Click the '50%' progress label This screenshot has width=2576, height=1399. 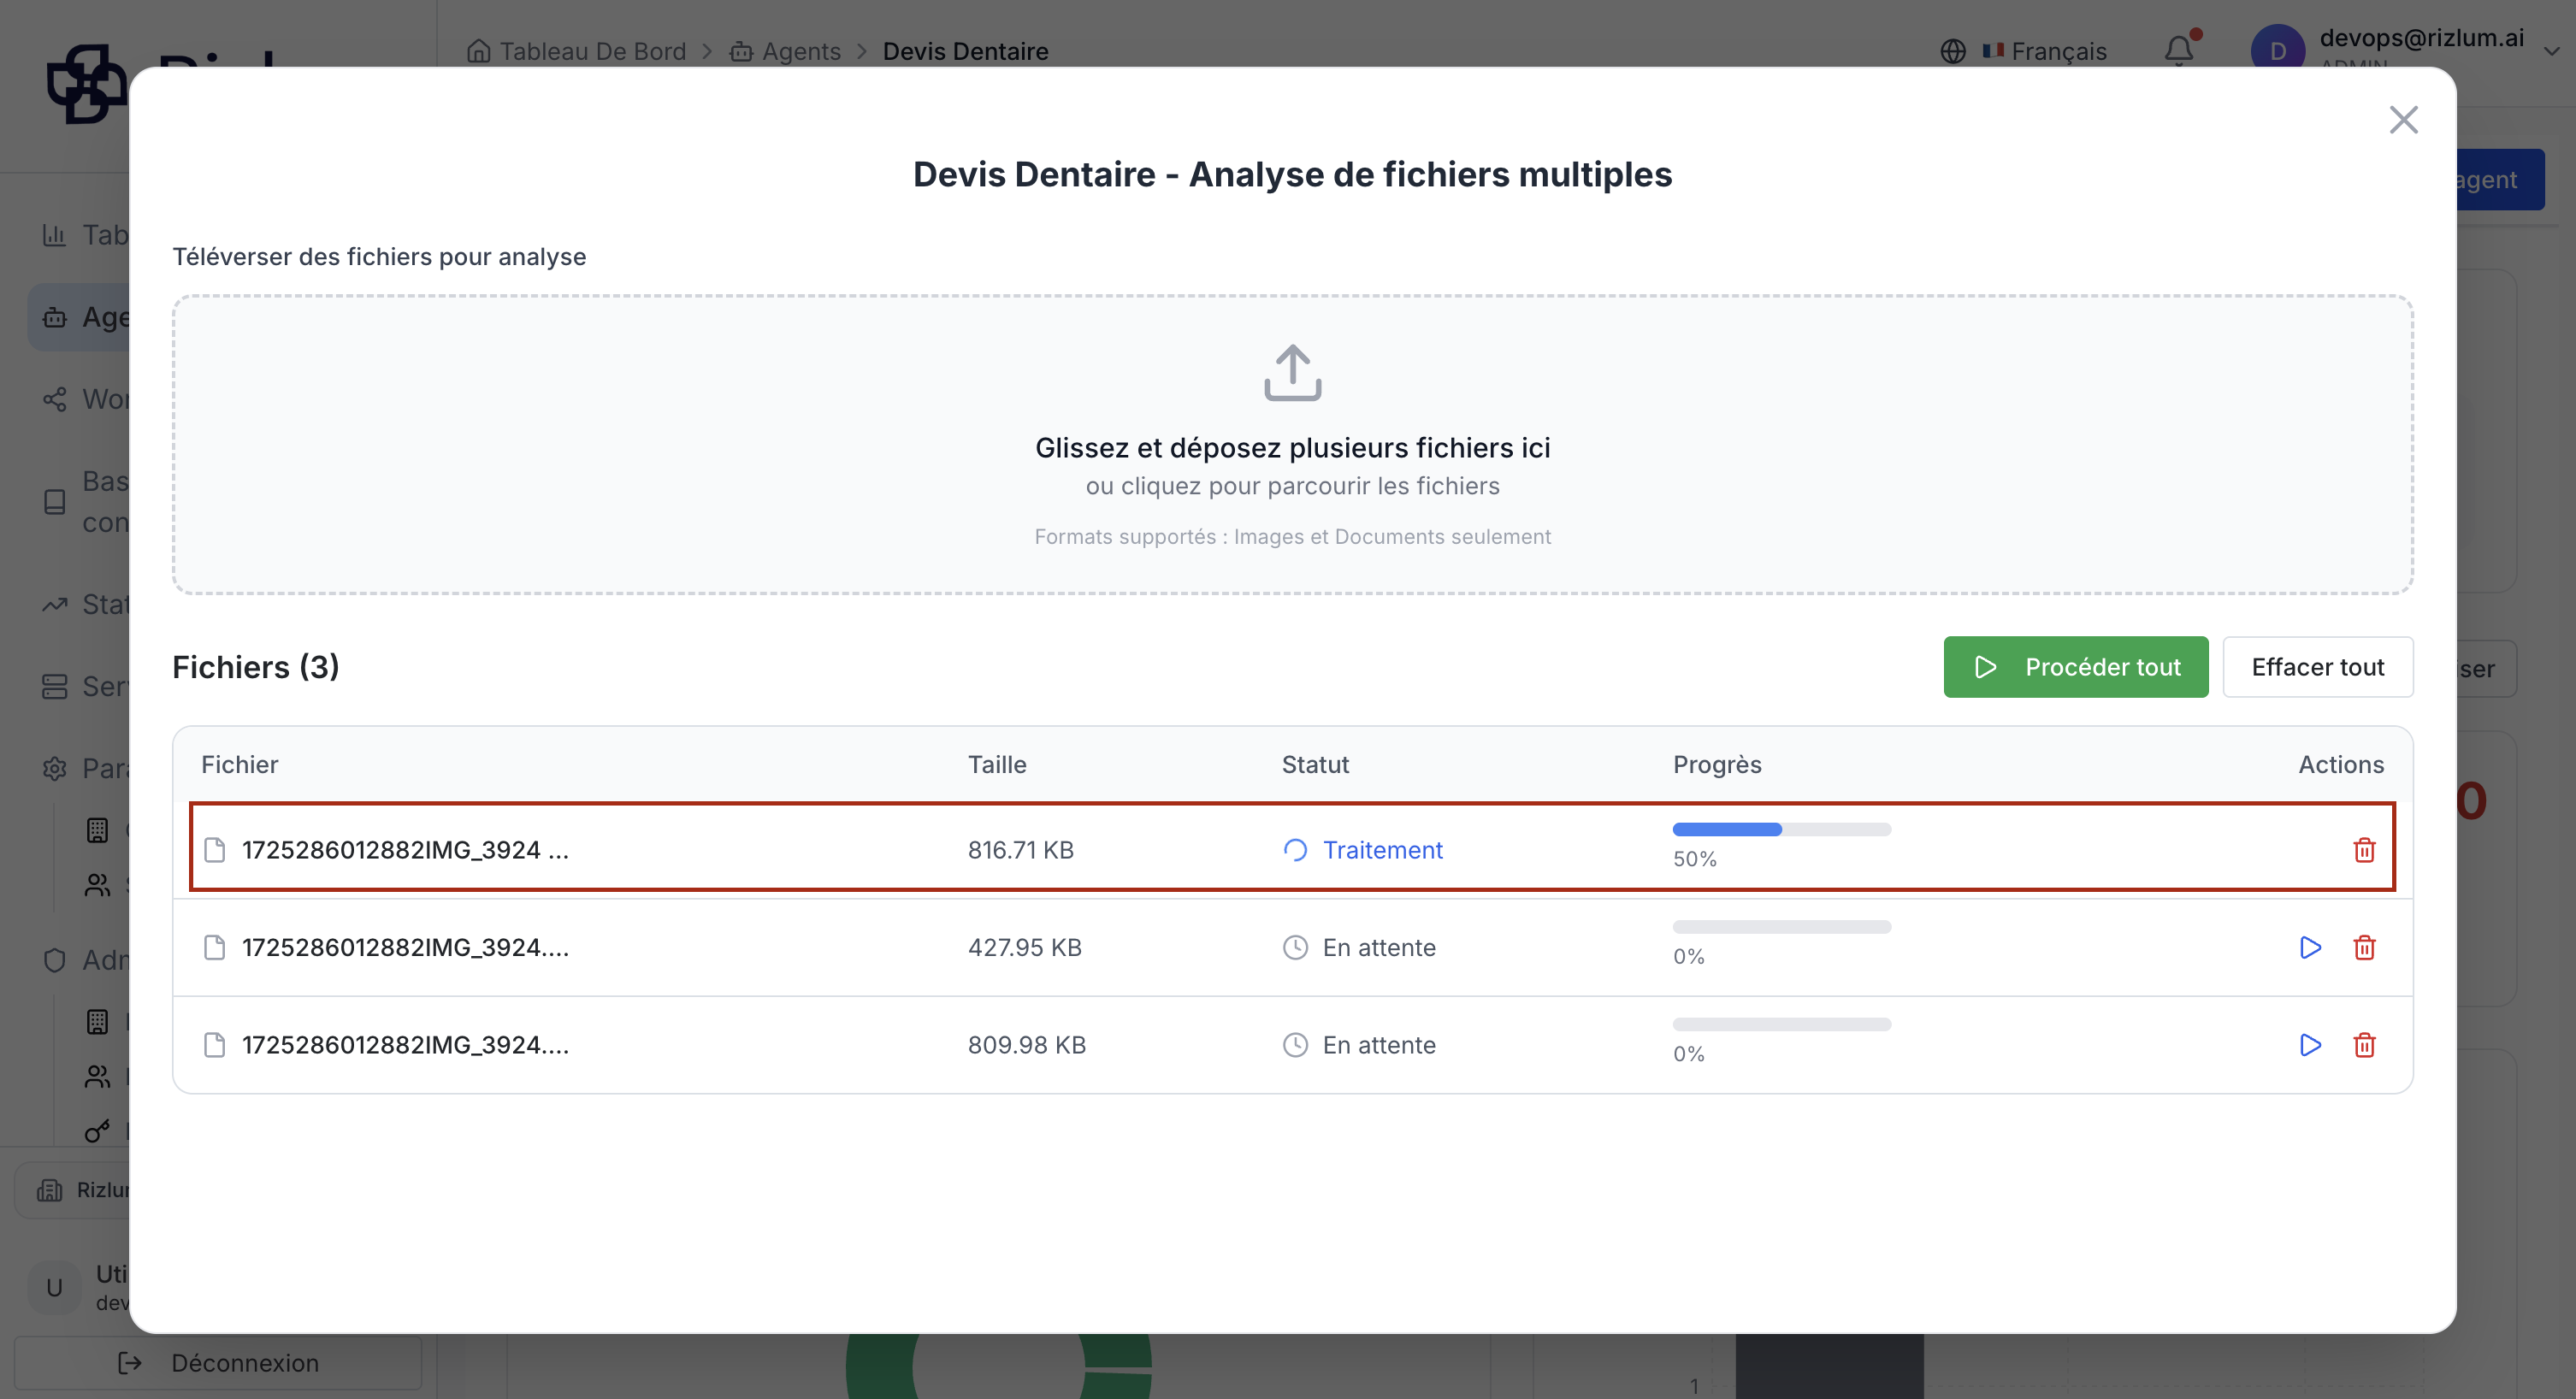(x=1694, y=859)
